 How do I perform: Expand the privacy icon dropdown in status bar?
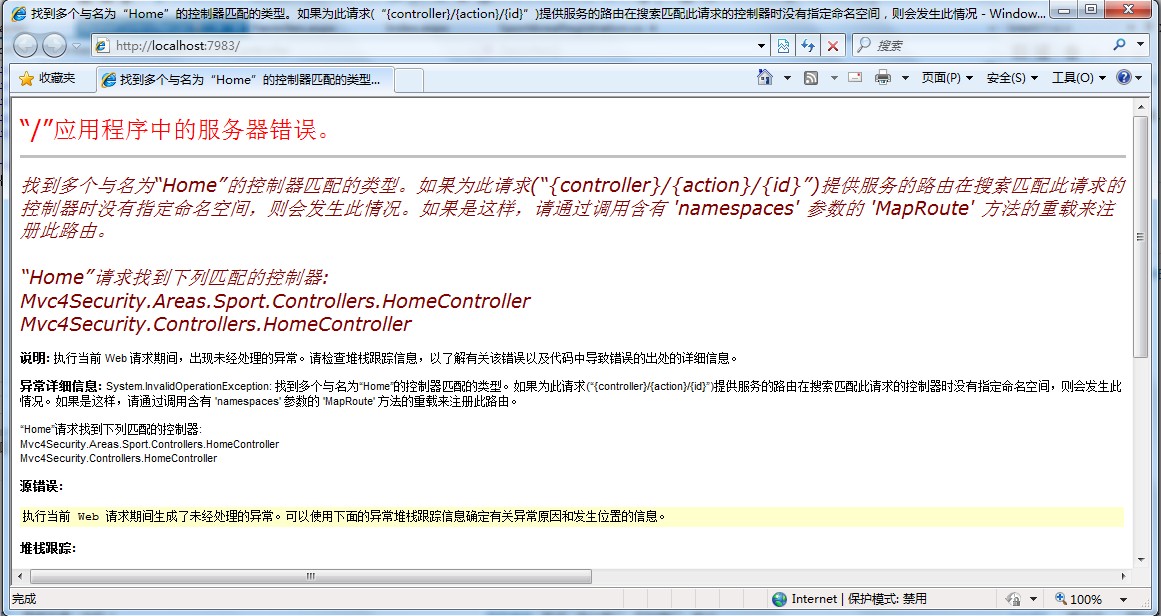[x=1033, y=599]
